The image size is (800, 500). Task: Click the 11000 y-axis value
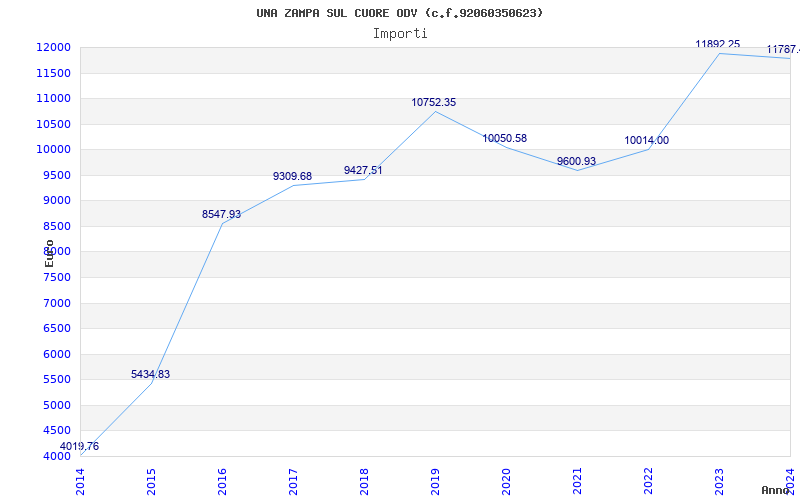pyautogui.click(x=53, y=98)
